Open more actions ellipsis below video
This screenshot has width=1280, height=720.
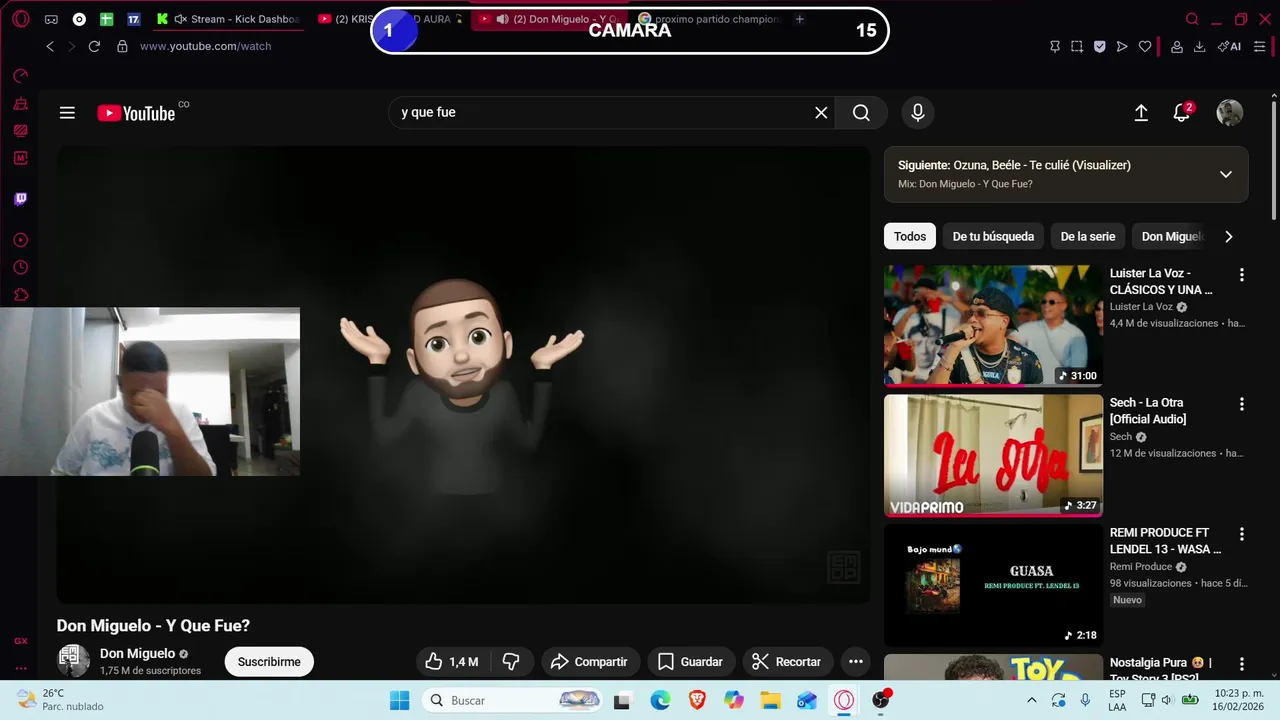(x=855, y=662)
